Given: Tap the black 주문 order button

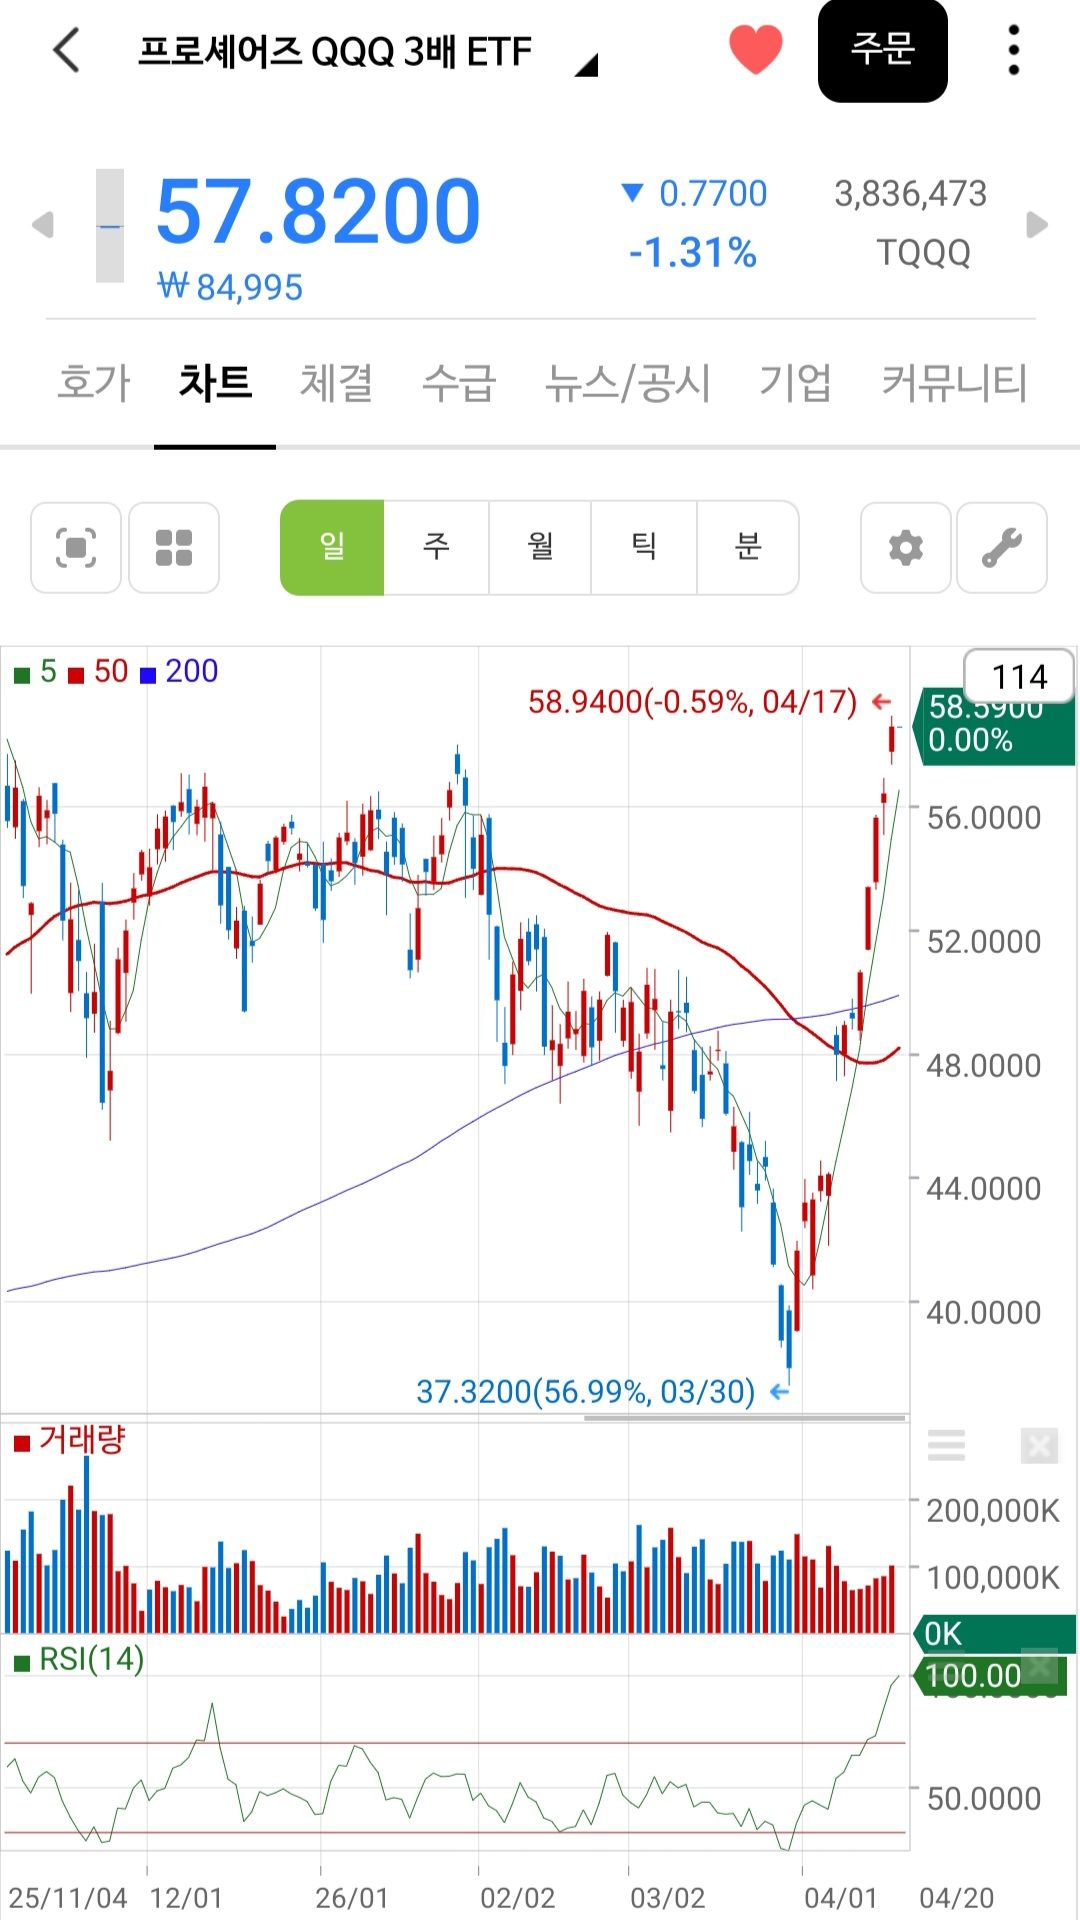Looking at the screenshot, I should [883, 50].
